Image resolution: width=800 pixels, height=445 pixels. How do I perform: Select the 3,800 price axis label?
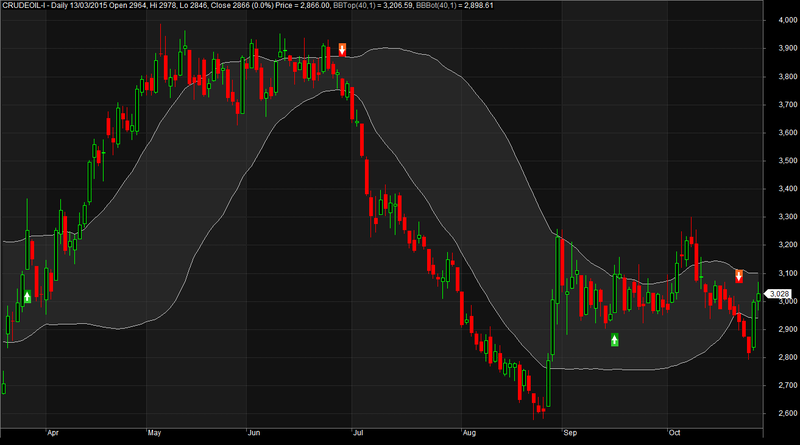[788, 77]
